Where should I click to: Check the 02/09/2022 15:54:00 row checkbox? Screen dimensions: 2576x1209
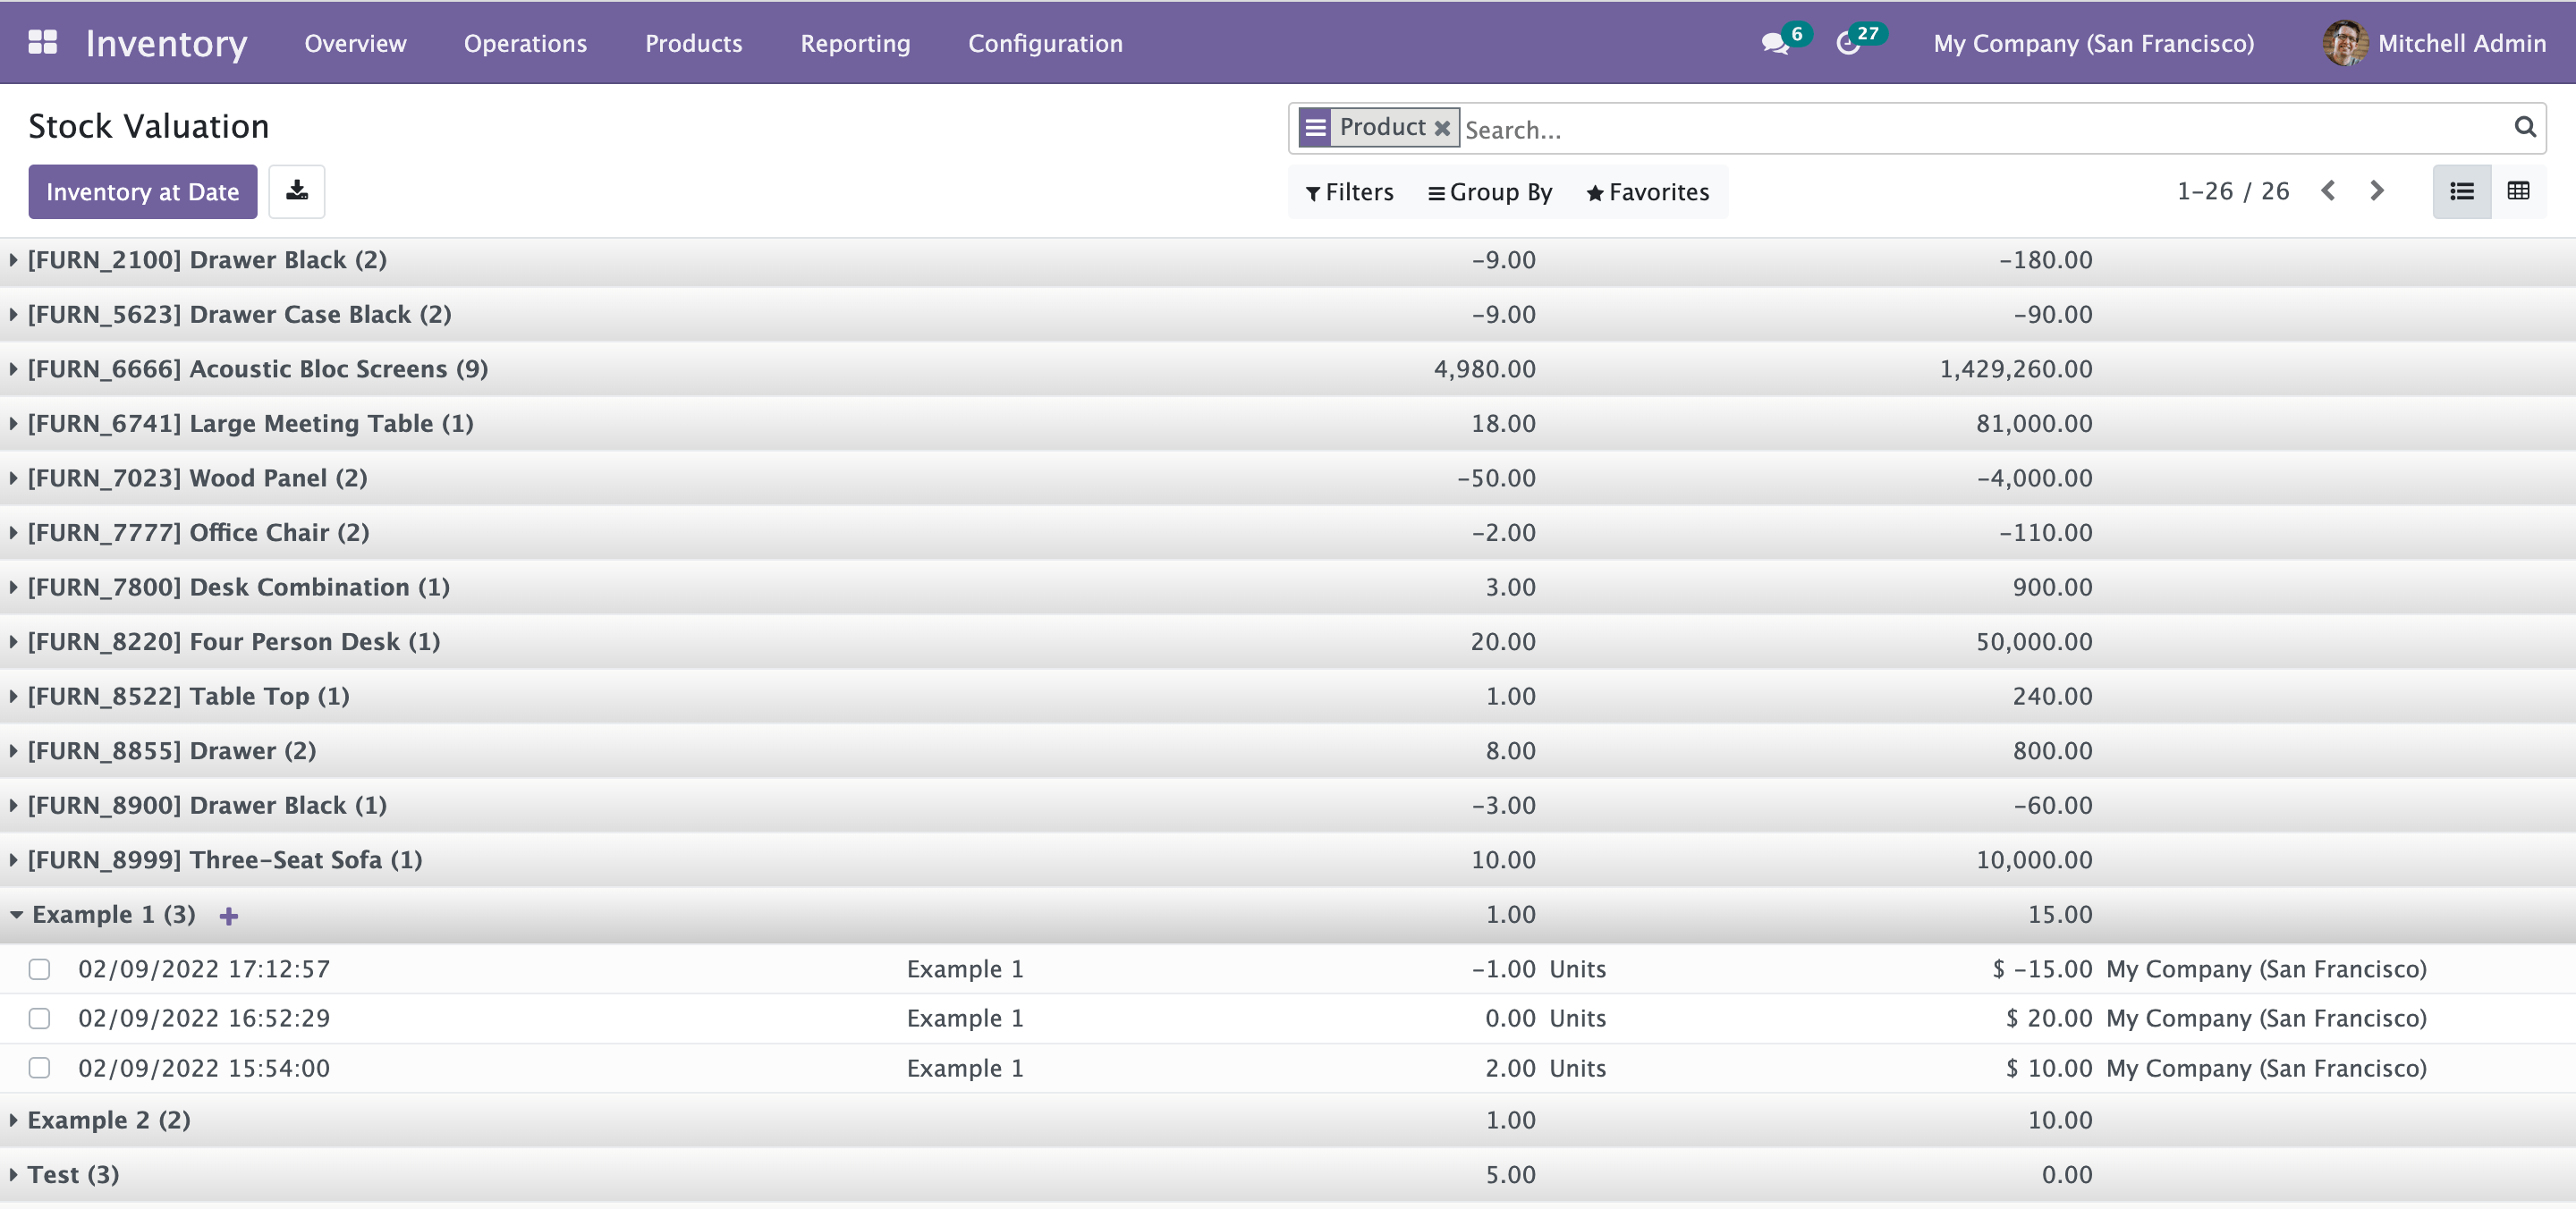click(39, 1068)
